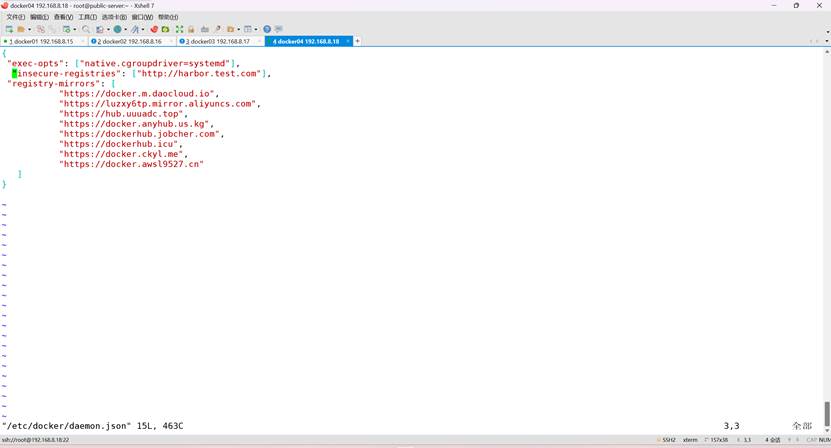The height and width of the screenshot is (448, 831).
Task: Click "https://dockerhub.jobcher.com" mirror line
Action: 139,134
